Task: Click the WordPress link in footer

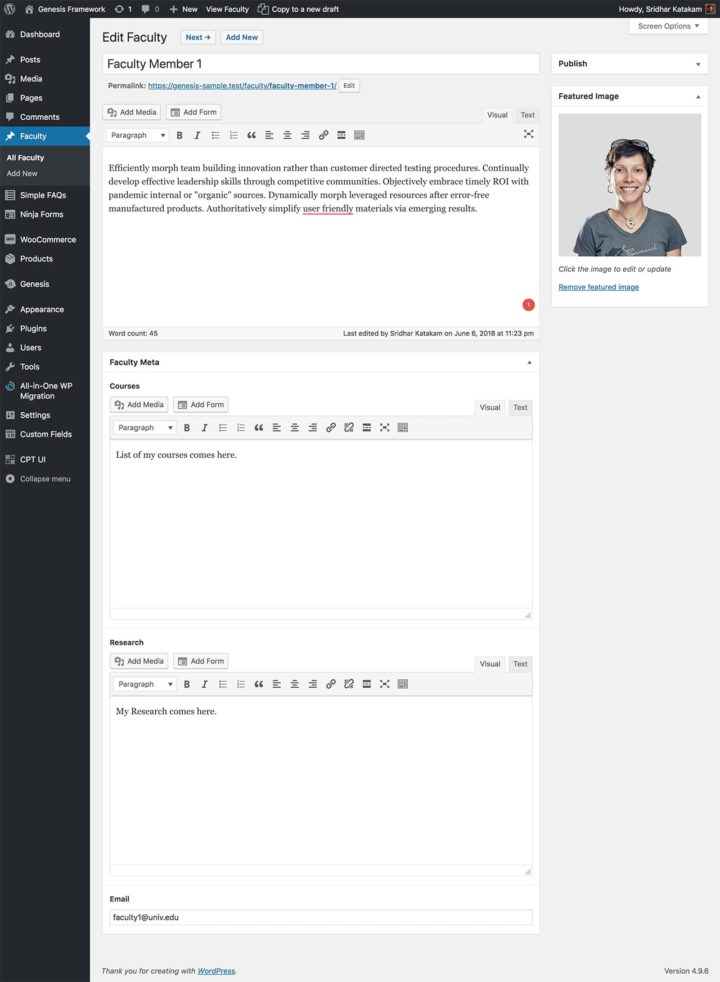Action: (217, 971)
